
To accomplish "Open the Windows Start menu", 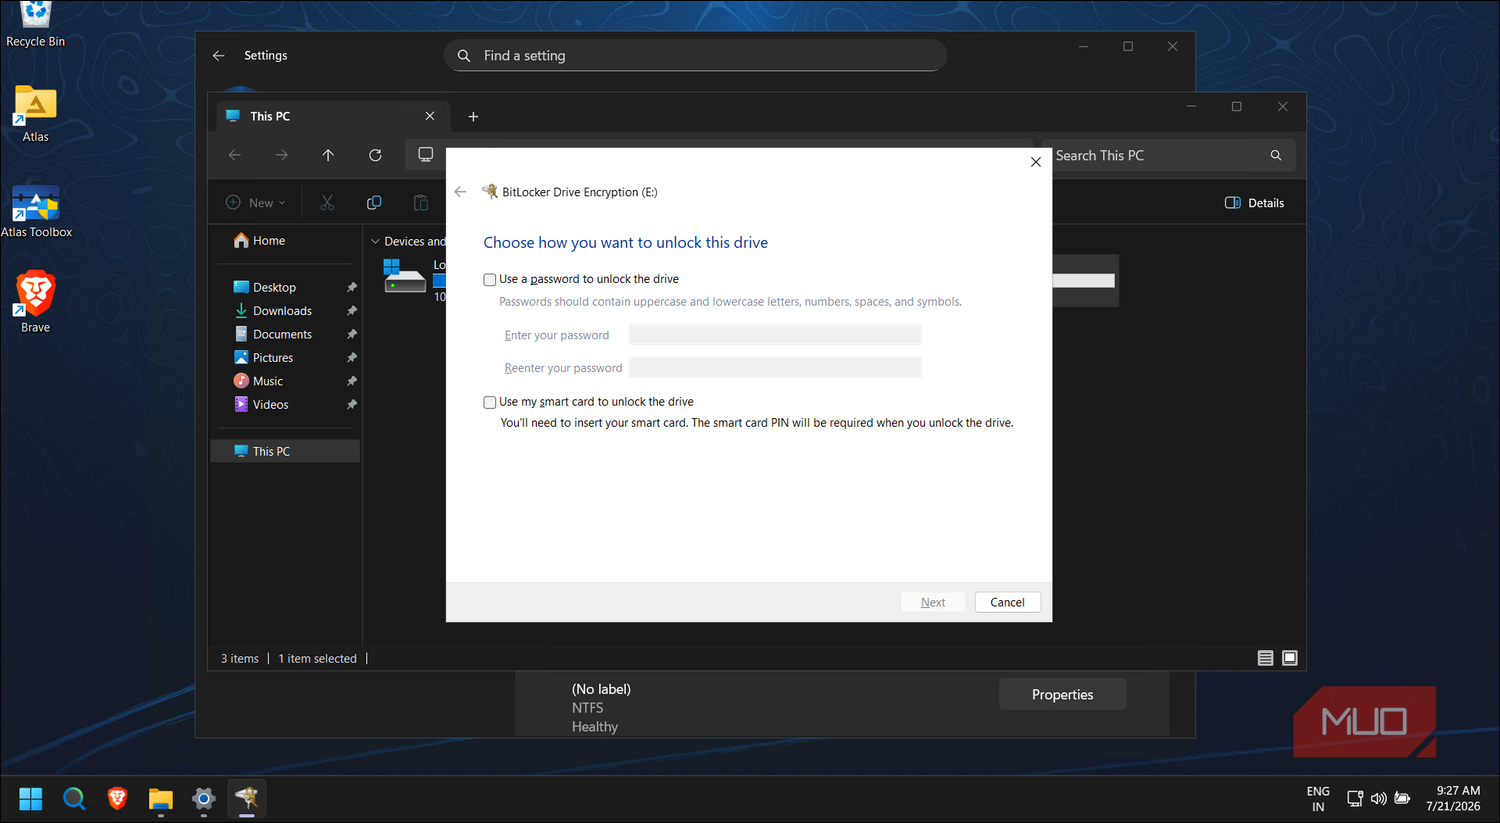I will [x=31, y=798].
